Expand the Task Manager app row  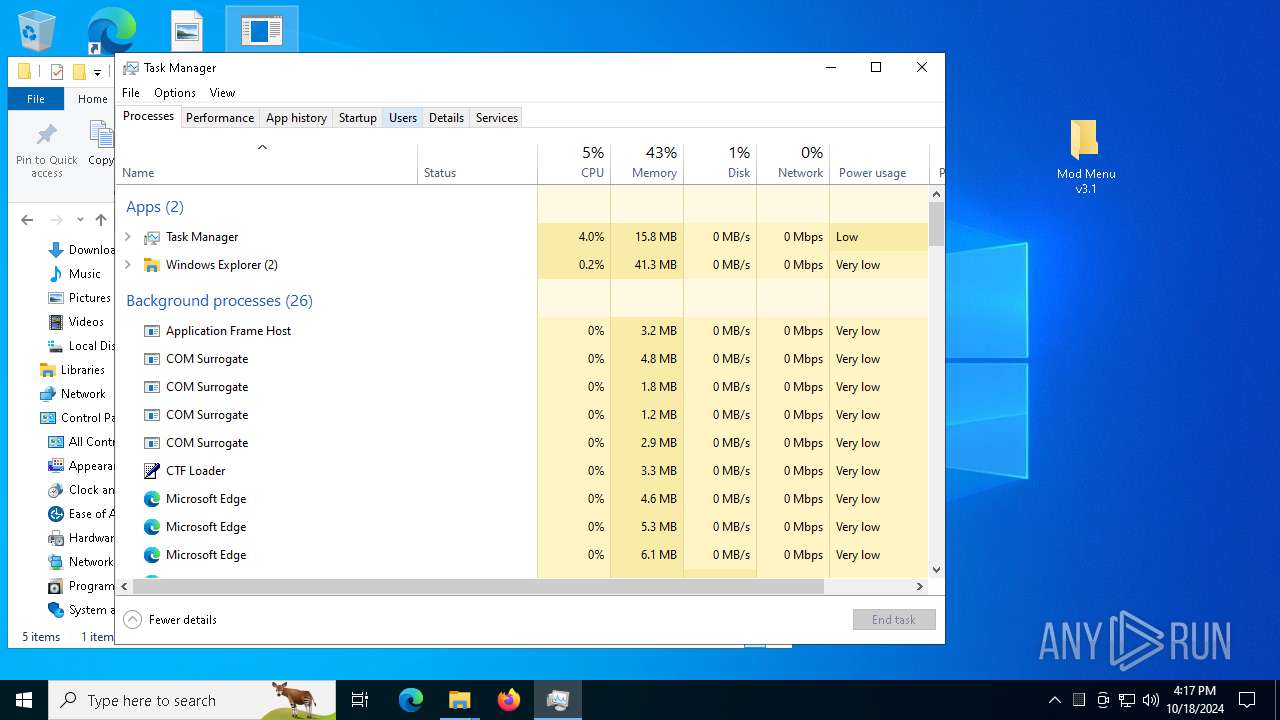pos(127,237)
